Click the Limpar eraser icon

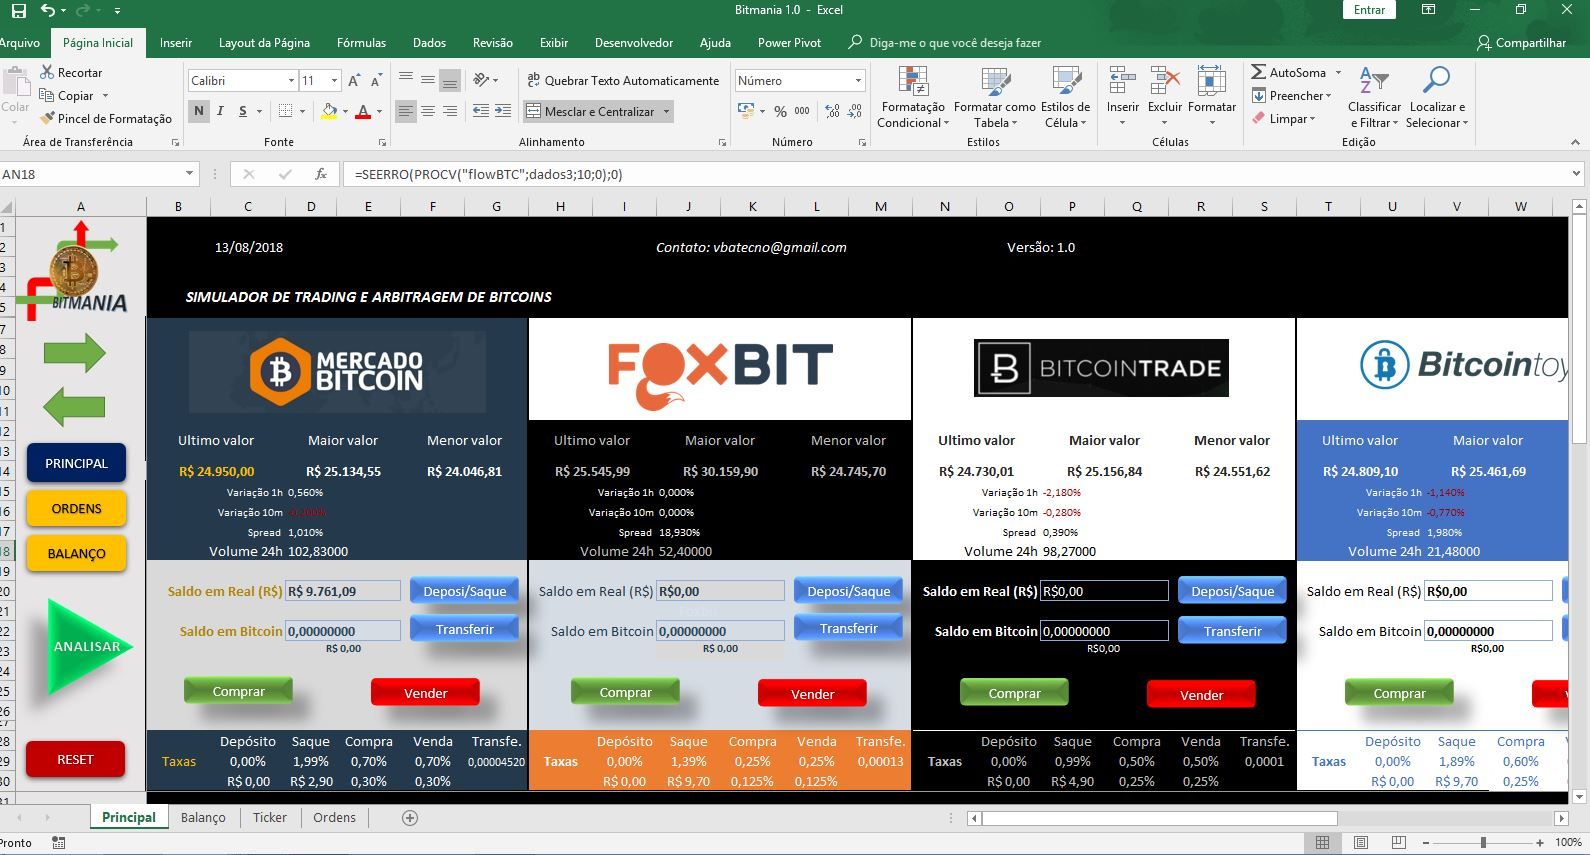[x=1259, y=118]
